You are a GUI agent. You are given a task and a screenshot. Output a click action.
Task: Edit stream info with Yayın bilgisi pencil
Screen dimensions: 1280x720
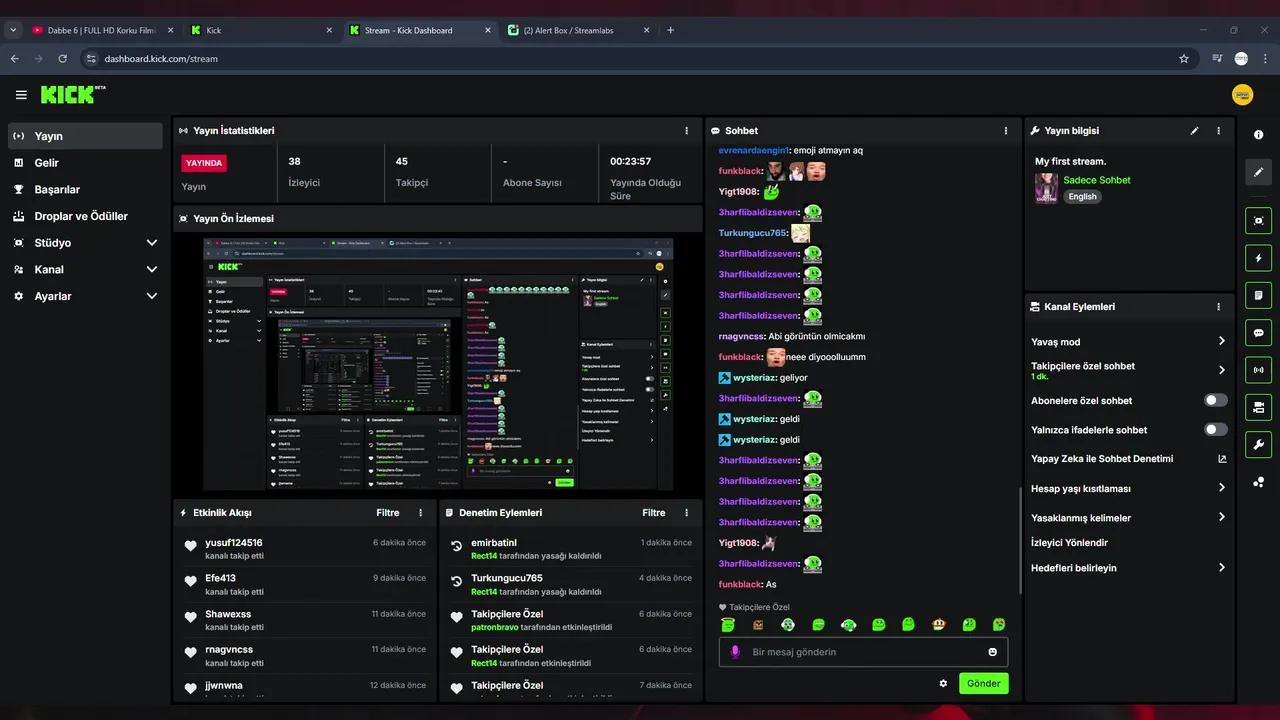tap(1194, 131)
